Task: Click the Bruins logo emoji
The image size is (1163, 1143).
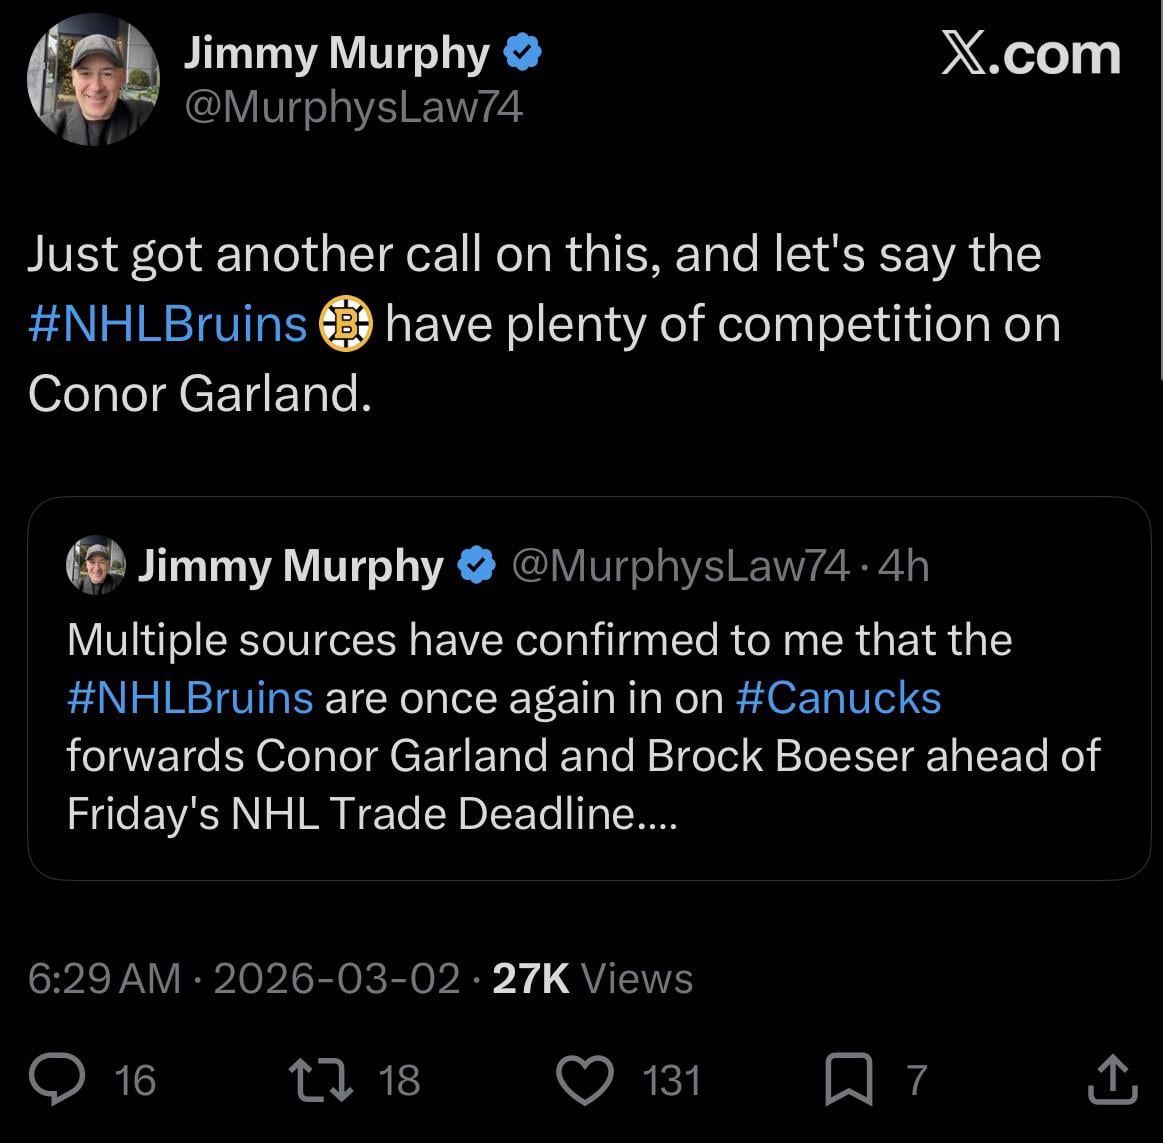Action: (345, 325)
